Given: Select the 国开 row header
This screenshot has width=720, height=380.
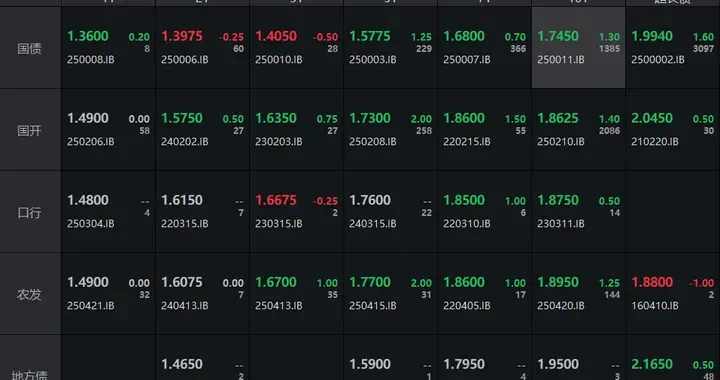Looking at the screenshot, I should 30,130.
